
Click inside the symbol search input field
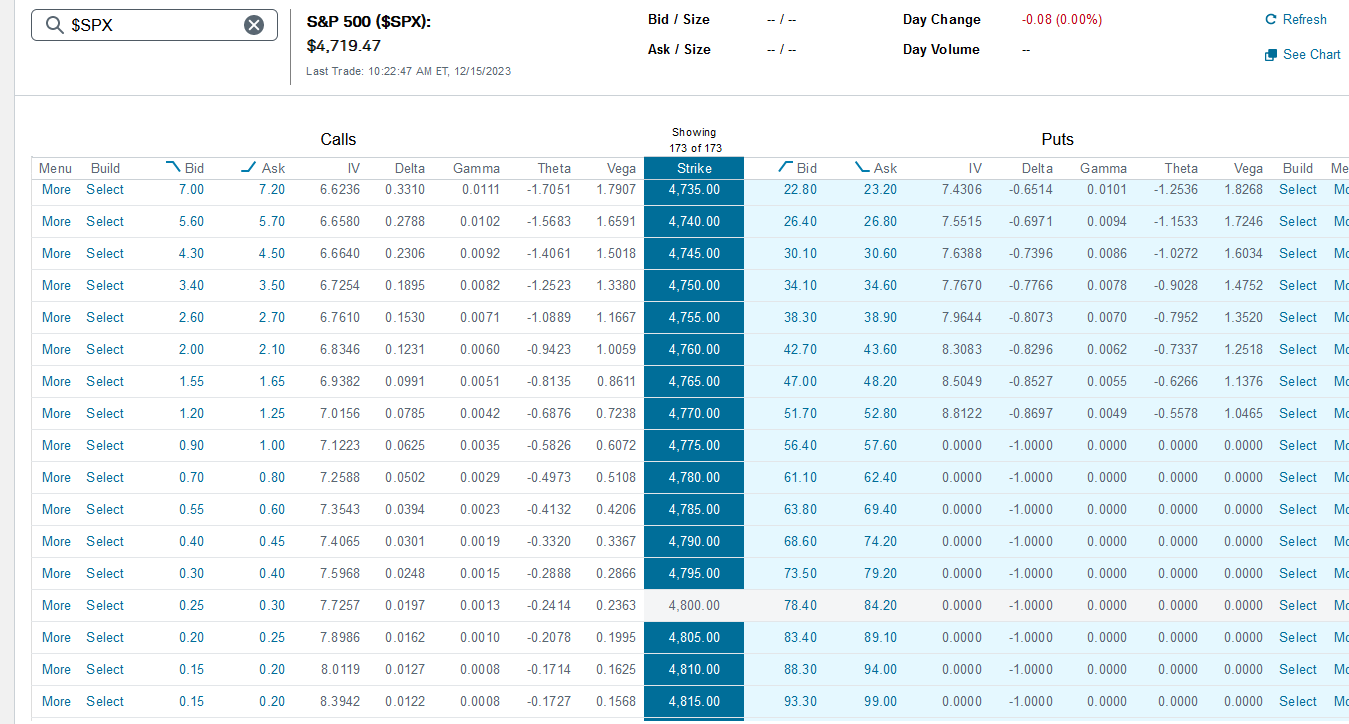tap(150, 25)
